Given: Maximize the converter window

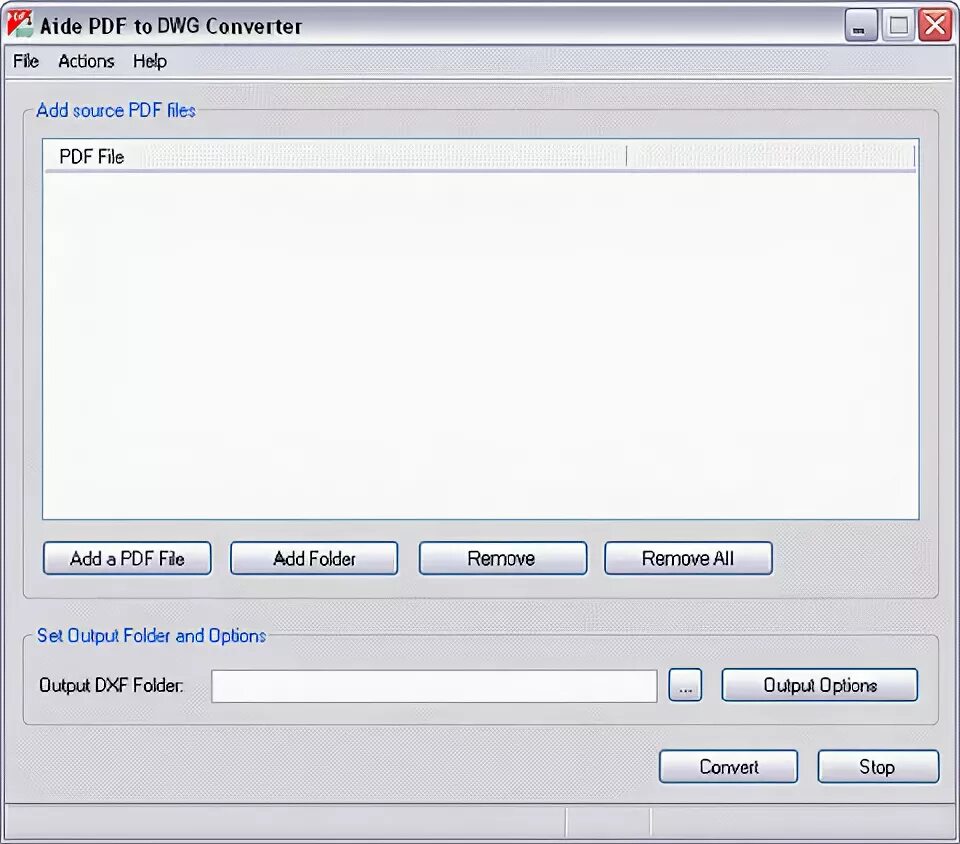Looking at the screenshot, I should click(x=898, y=26).
